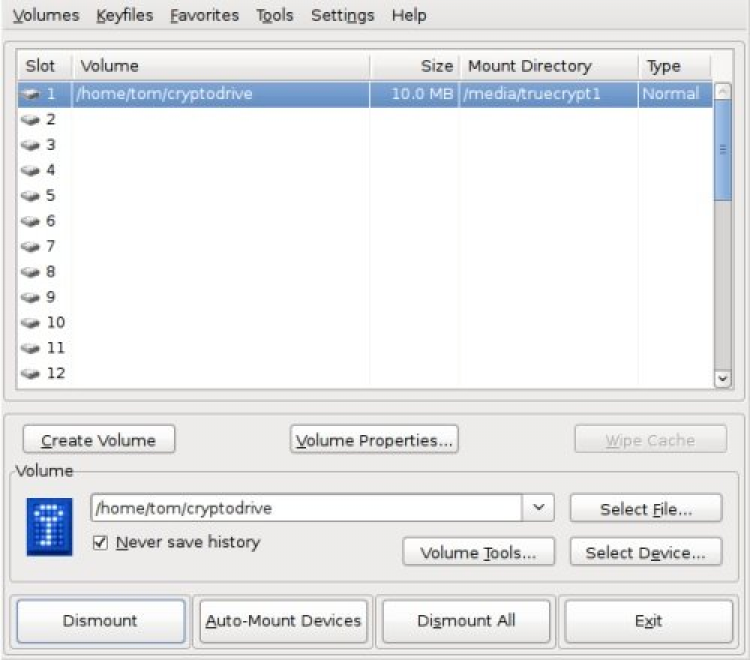This screenshot has height=660, width=750.
Task: Click the blue TrueCrypt logo icon
Action: pos(49,527)
